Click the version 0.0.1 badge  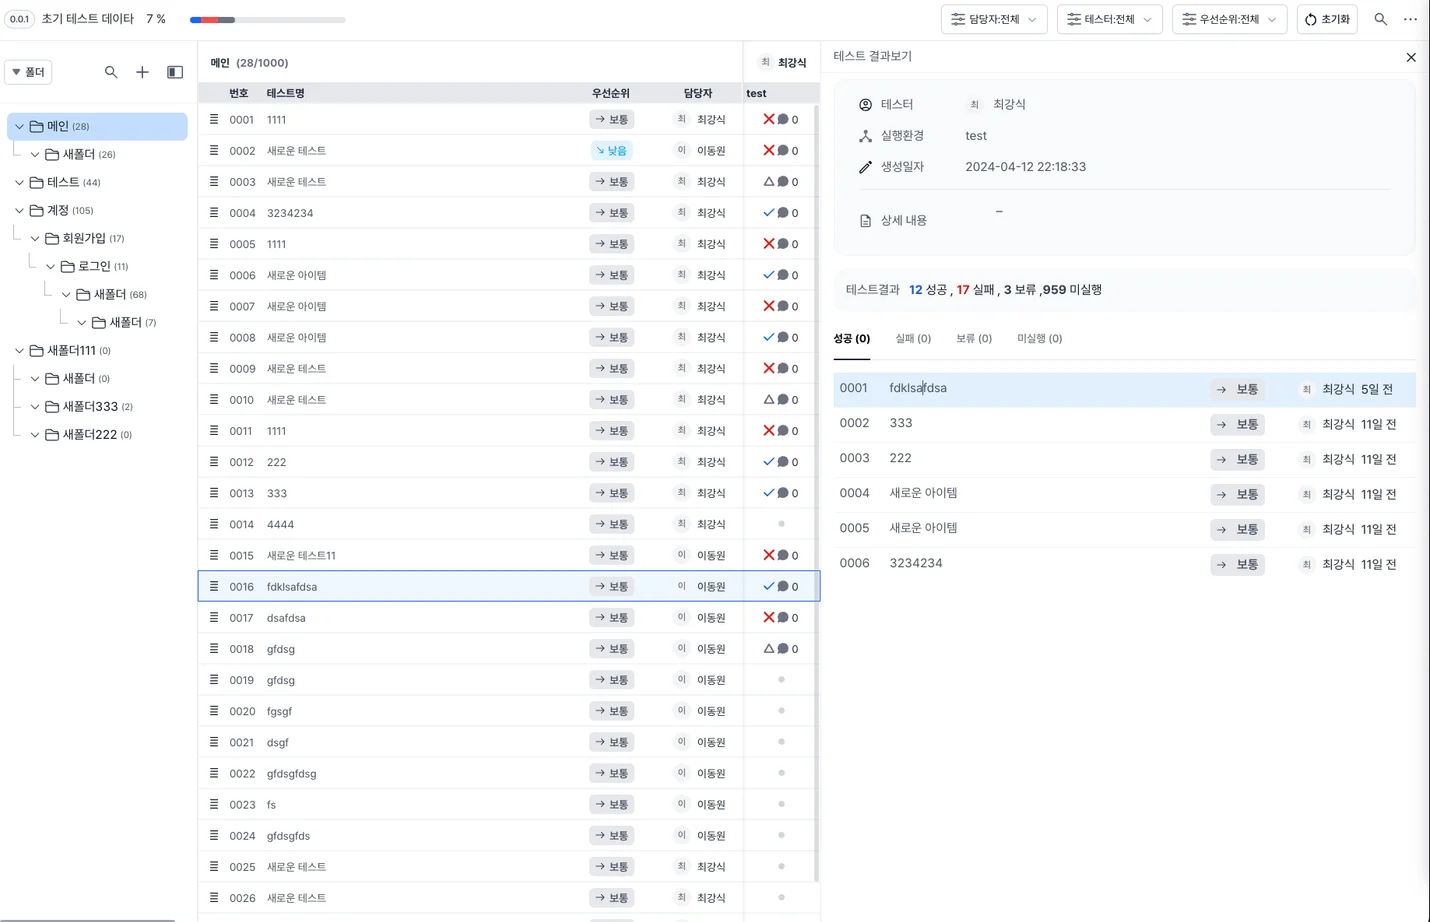coord(19,19)
